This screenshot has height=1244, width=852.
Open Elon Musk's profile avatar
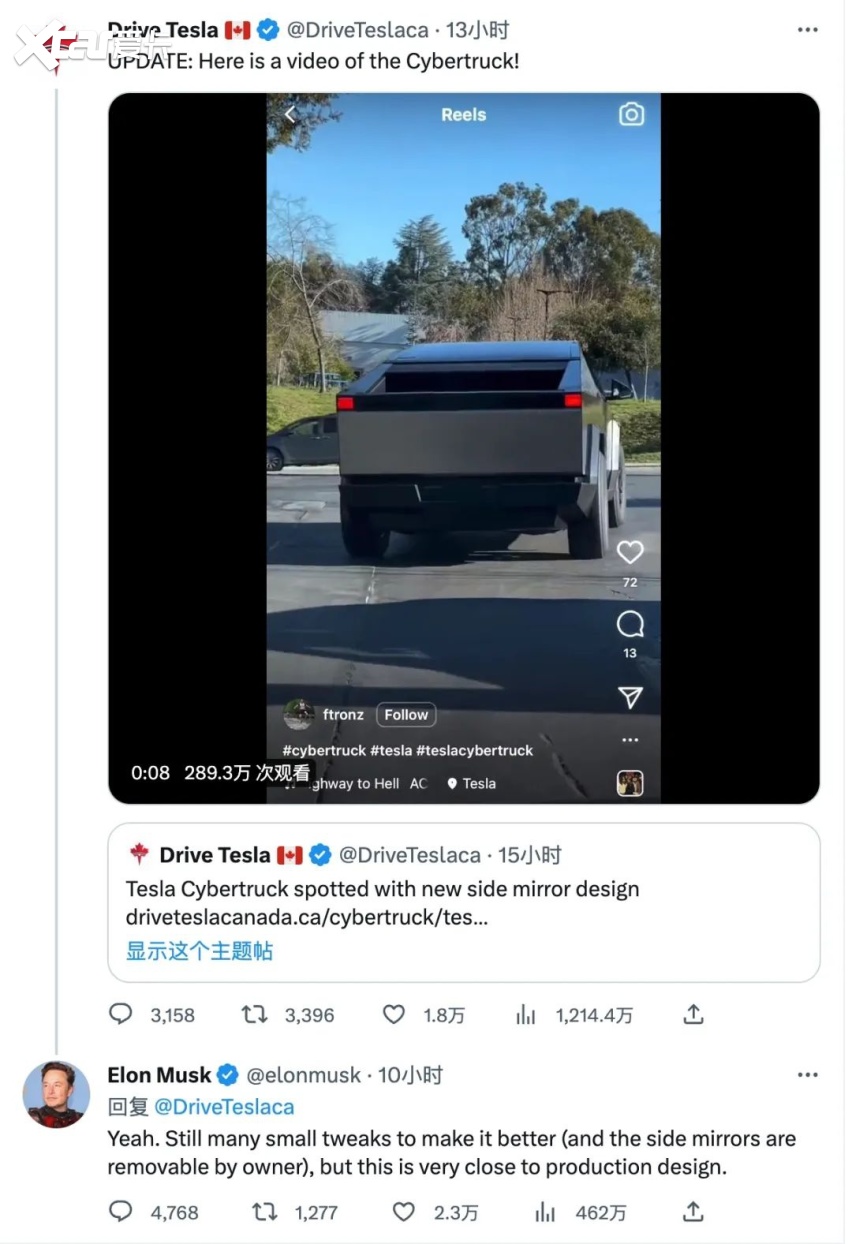click(x=56, y=1095)
